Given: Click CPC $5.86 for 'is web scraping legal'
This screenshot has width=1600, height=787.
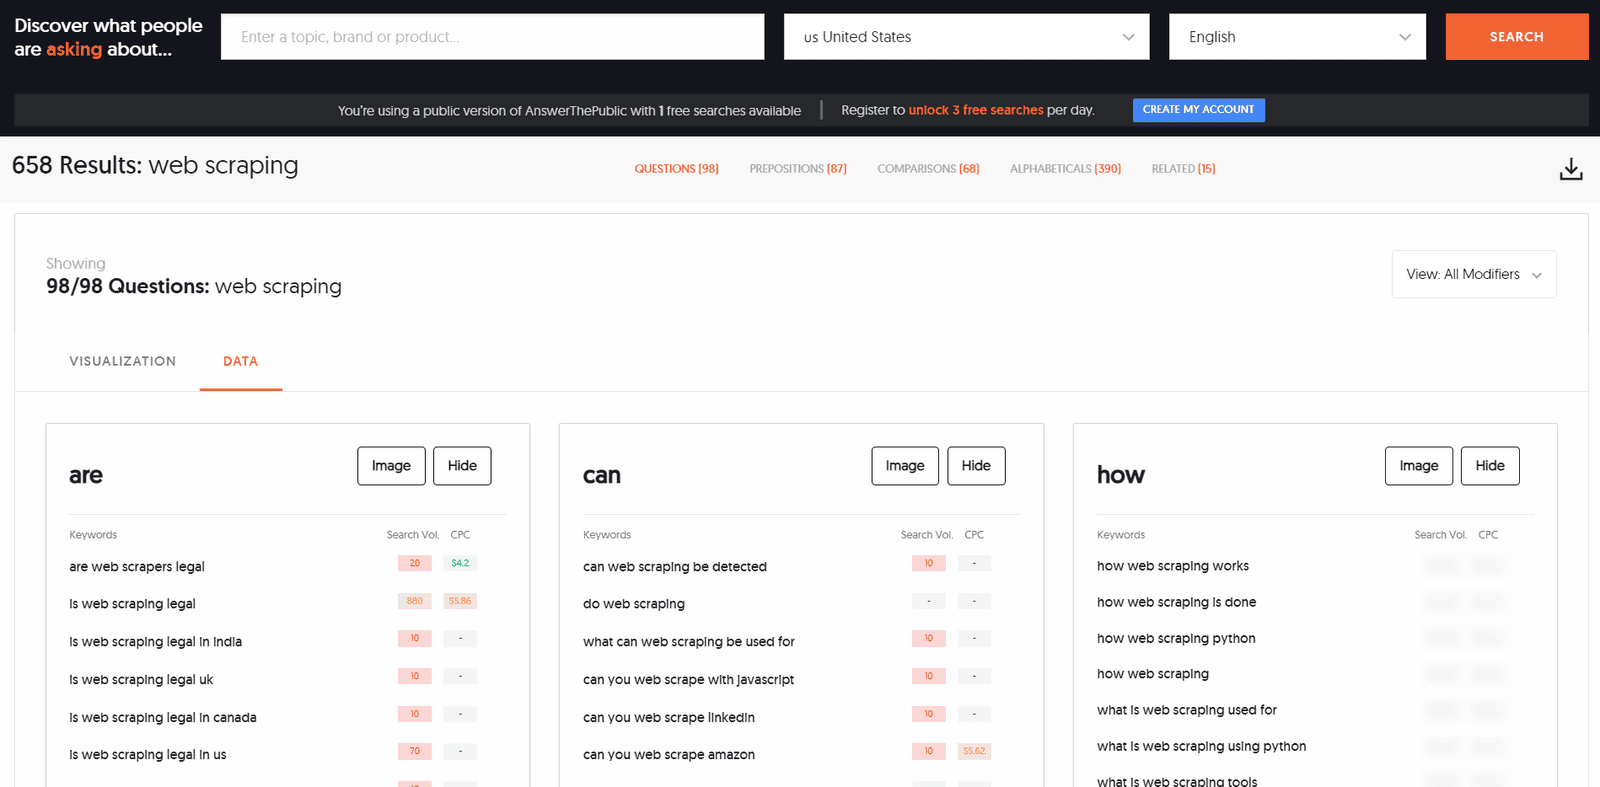Looking at the screenshot, I should click(460, 601).
